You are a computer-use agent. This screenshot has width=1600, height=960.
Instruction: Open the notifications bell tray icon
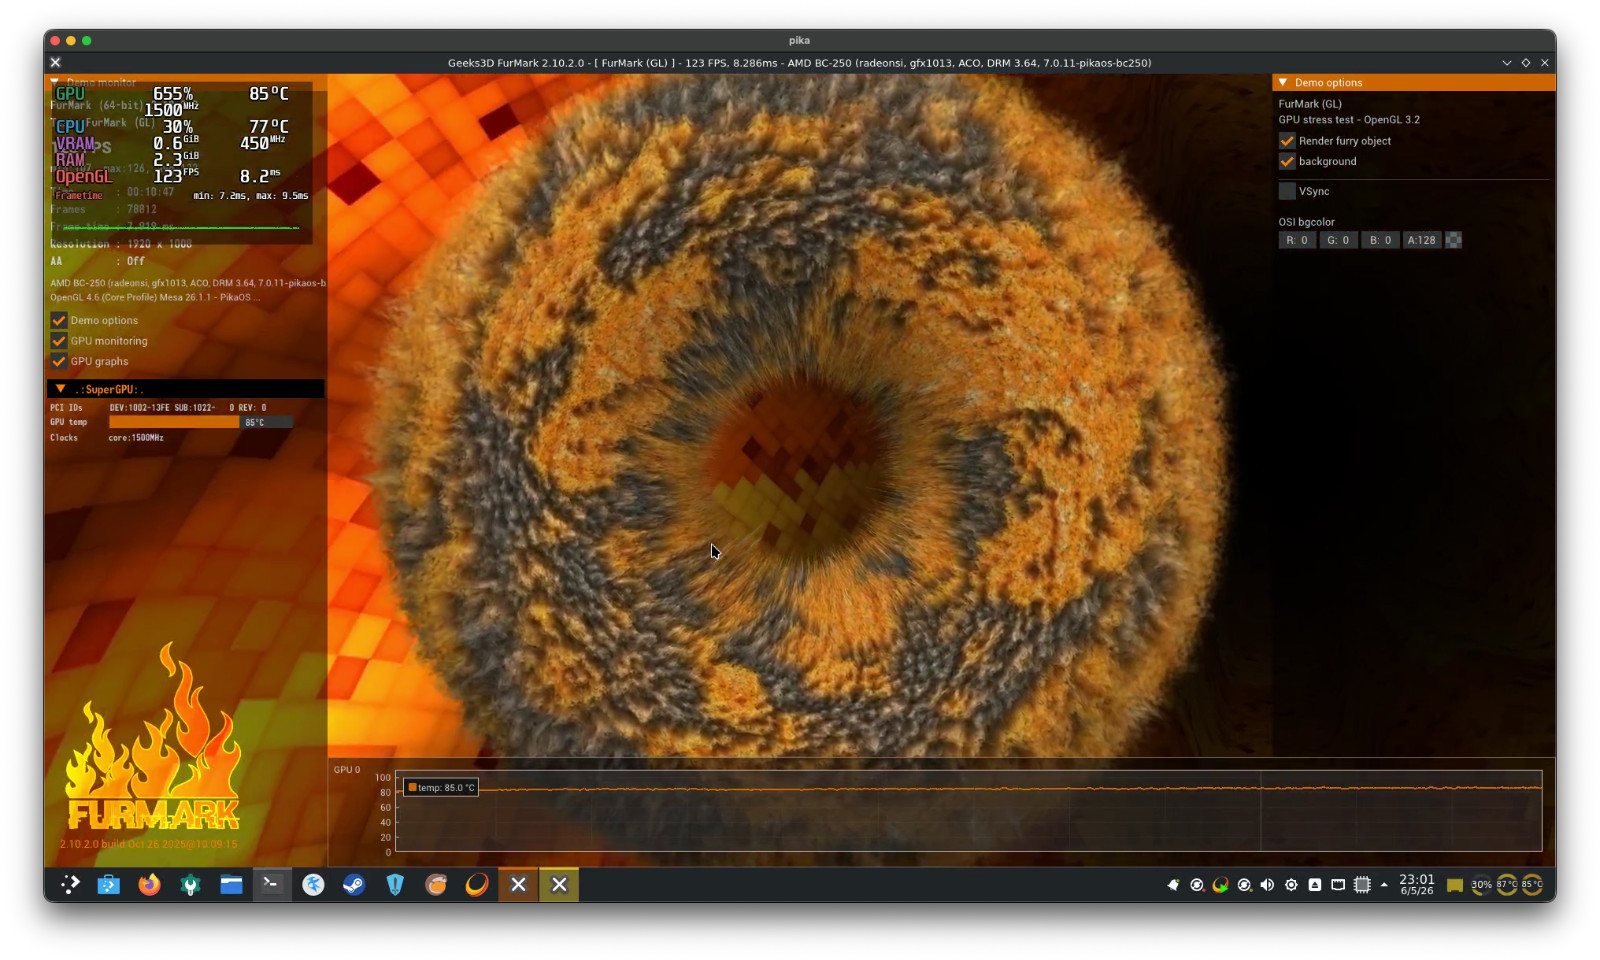[x=1173, y=885]
